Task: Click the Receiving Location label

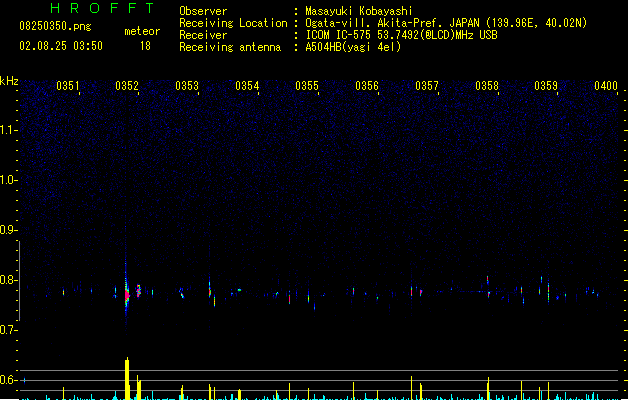Action: coord(233,23)
